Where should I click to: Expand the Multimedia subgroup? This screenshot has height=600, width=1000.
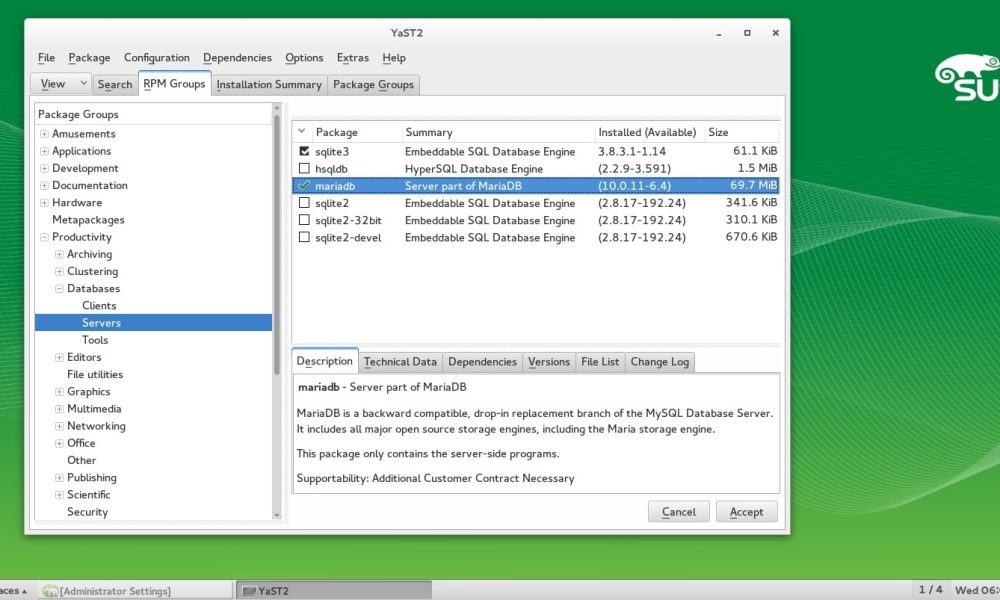tap(59, 409)
